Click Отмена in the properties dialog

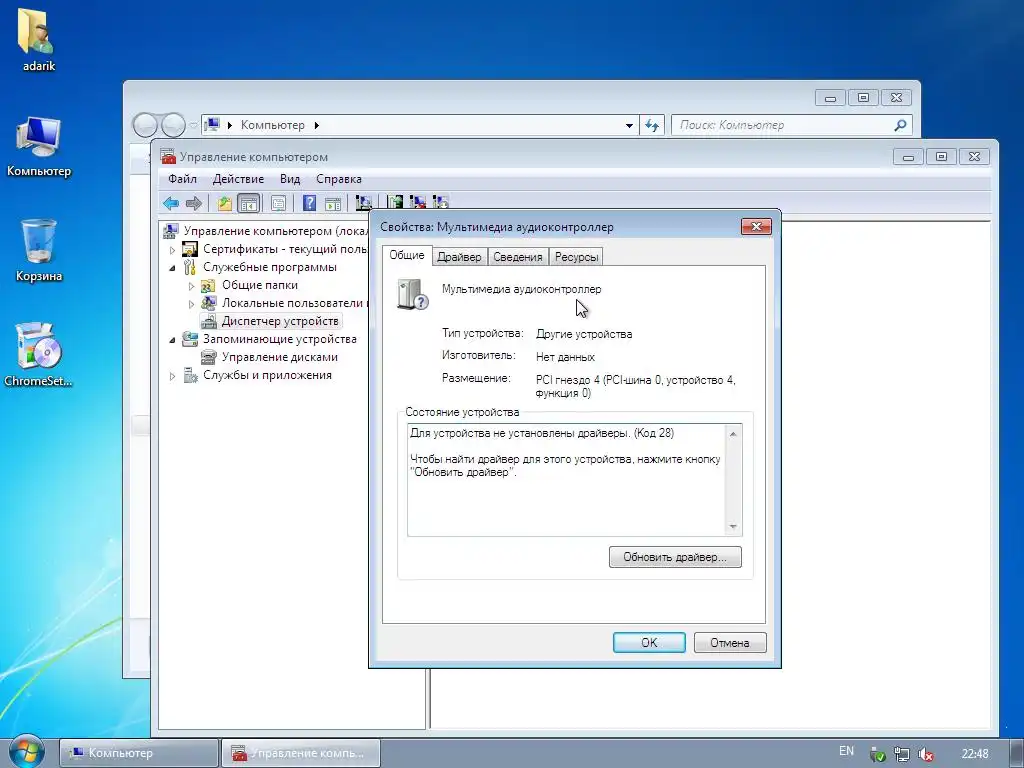click(729, 643)
